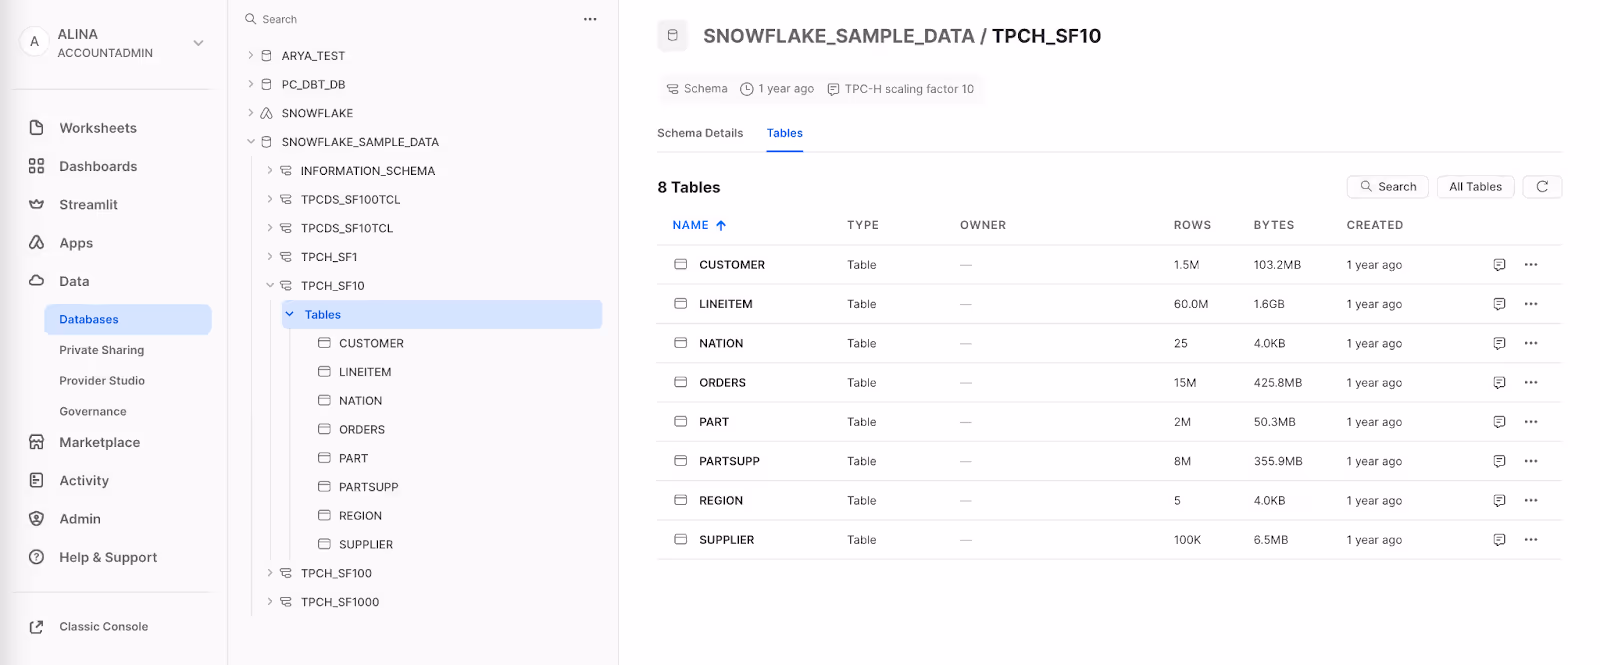Open Databases in the Data submenu

point(128,320)
